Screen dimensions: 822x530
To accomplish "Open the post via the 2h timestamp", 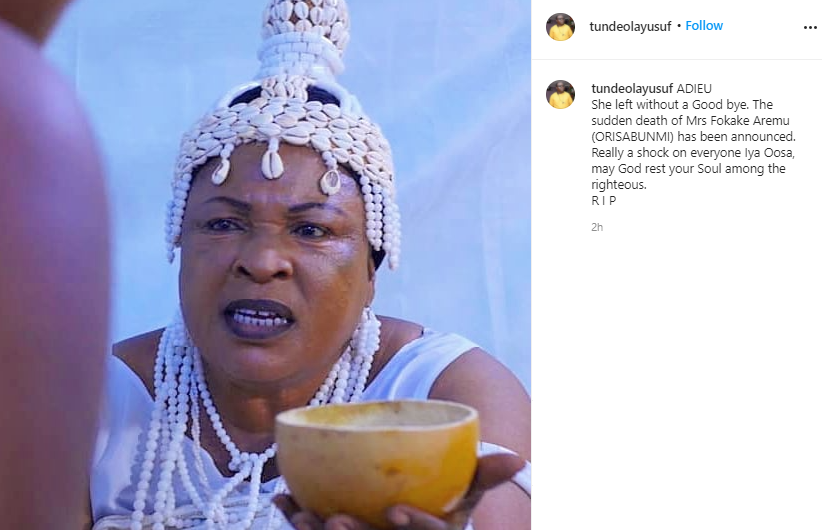I will pyautogui.click(x=597, y=228).
